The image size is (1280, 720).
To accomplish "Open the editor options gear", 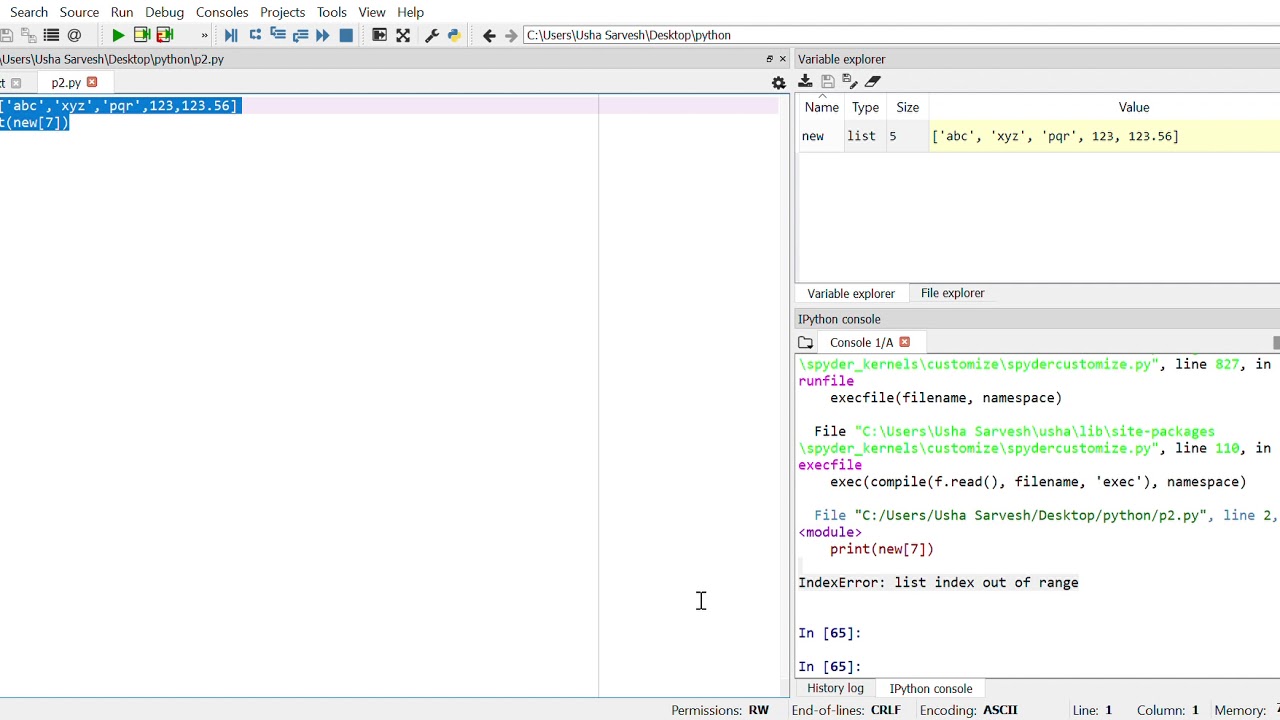I will tap(779, 83).
